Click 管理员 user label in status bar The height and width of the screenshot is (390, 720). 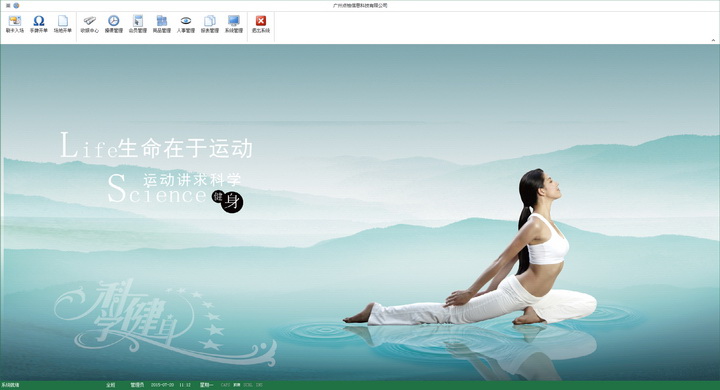[x=137, y=385]
